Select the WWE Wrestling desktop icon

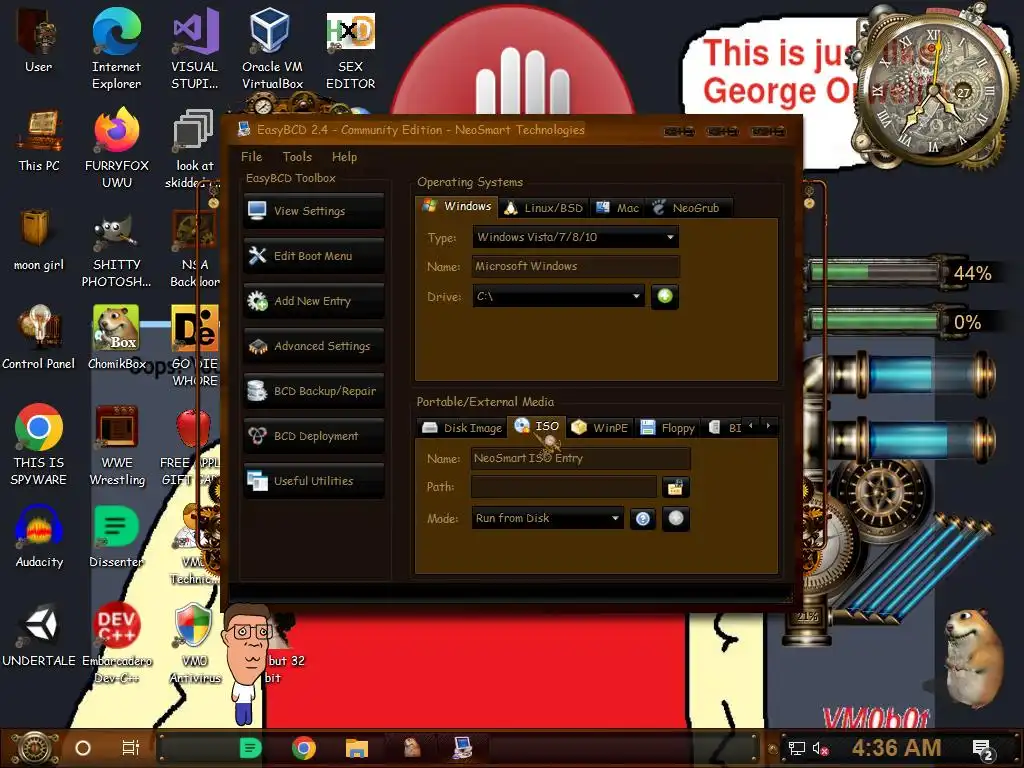coord(116,445)
